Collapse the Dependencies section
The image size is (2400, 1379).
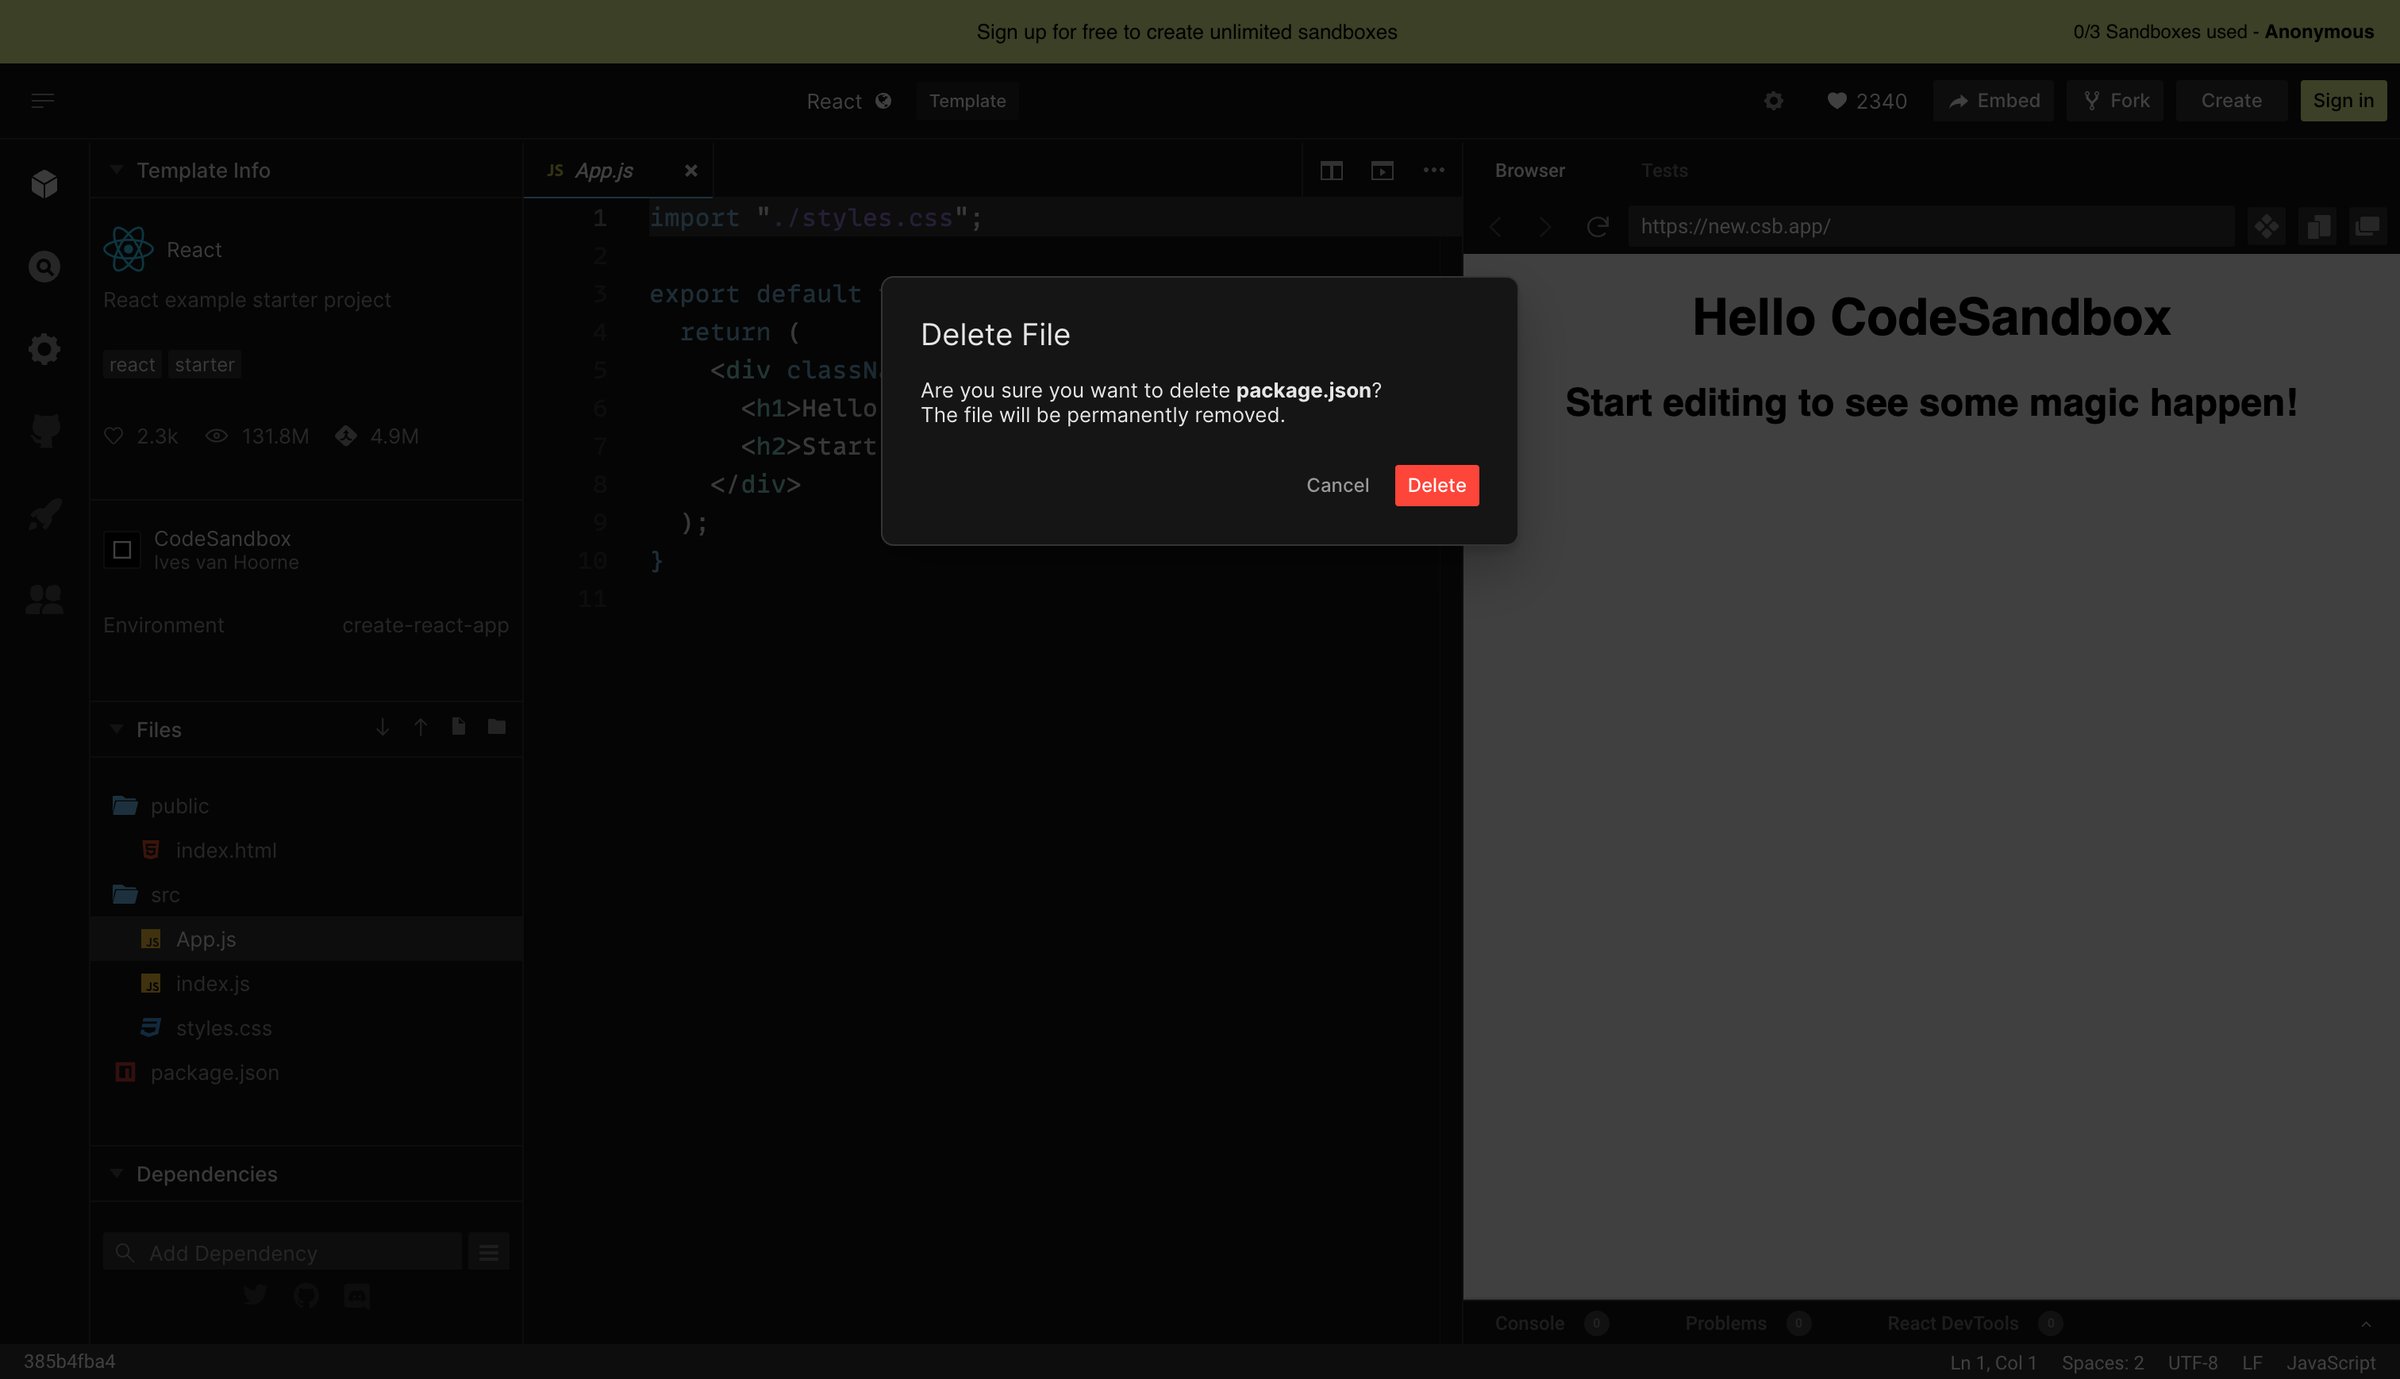point(116,1173)
